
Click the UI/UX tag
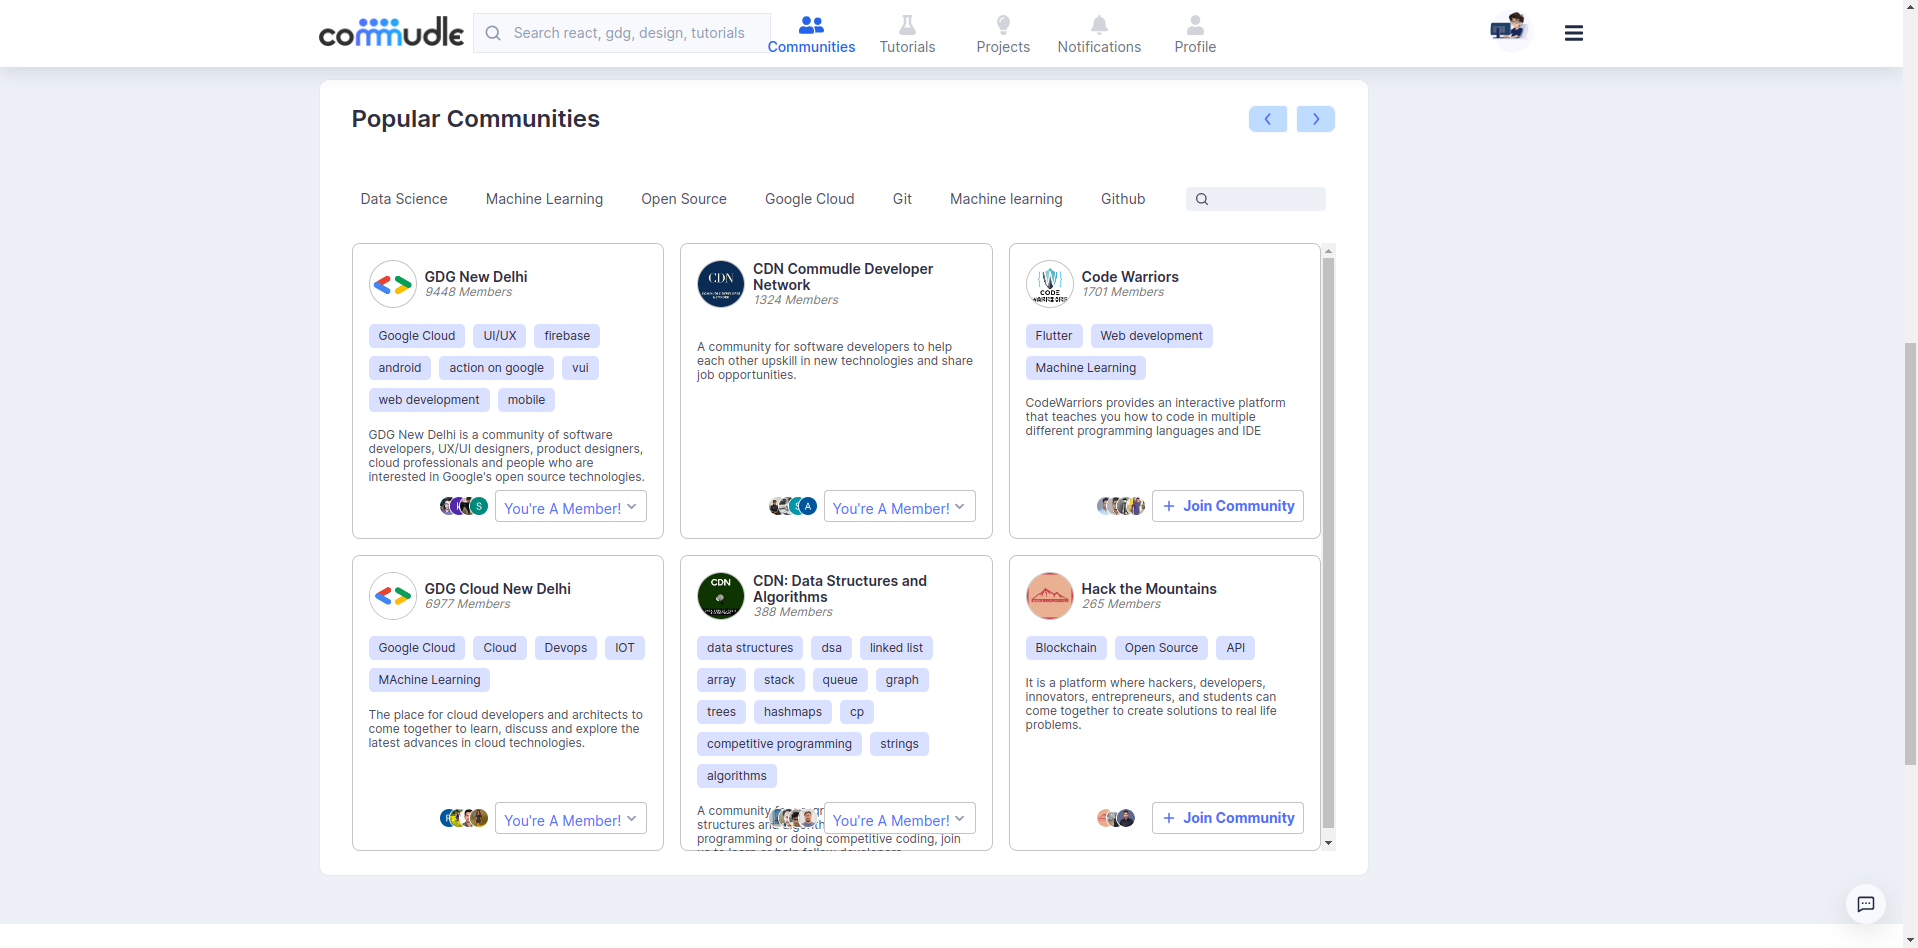pyautogui.click(x=500, y=336)
